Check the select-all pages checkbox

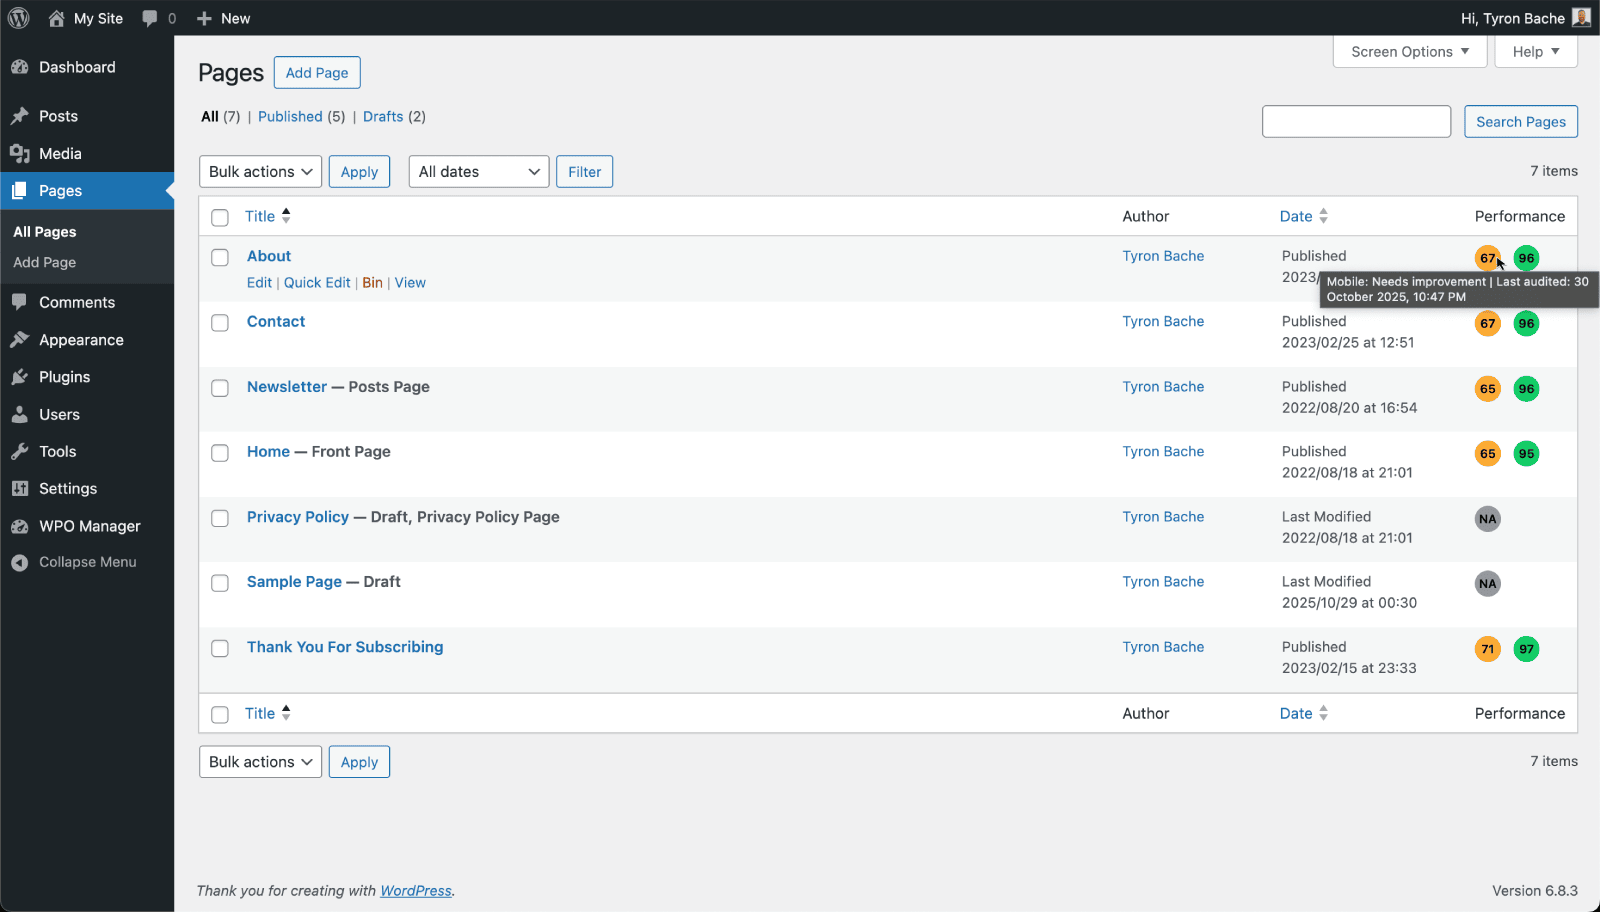pos(219,216)
